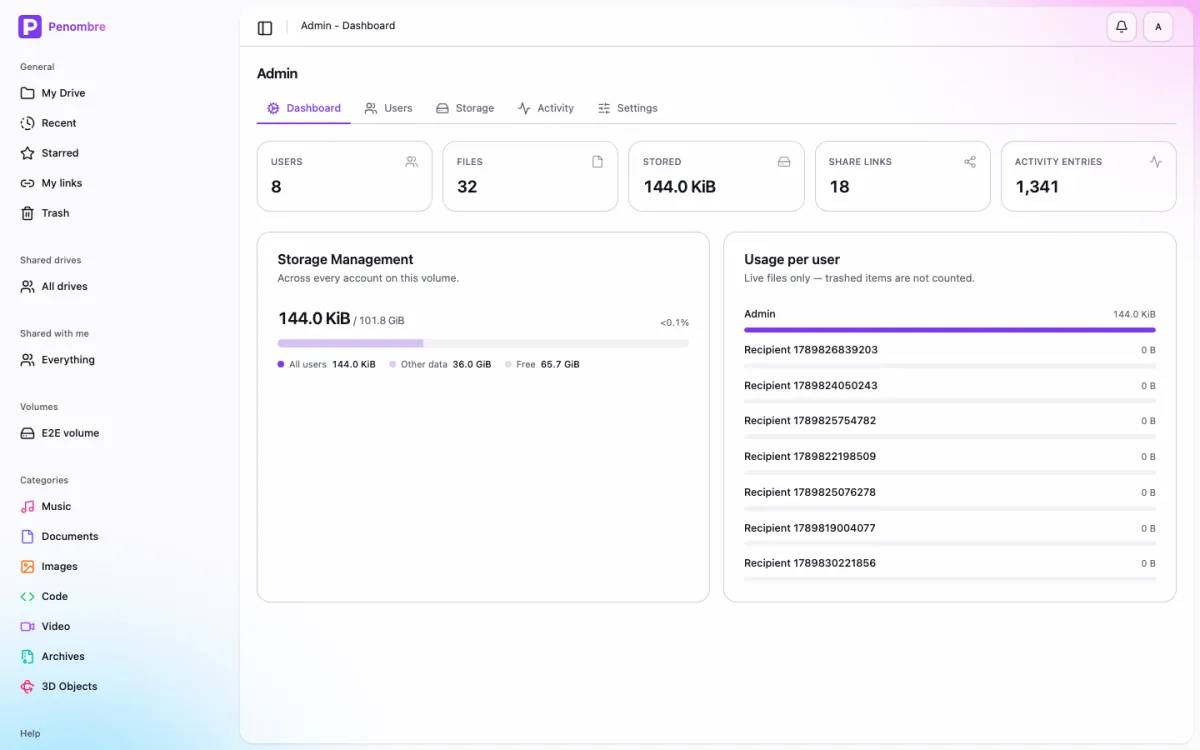Click the file icon in Files card
Image resolution: width=1200 pixels, height=750 pixels.
pos(597,161)
